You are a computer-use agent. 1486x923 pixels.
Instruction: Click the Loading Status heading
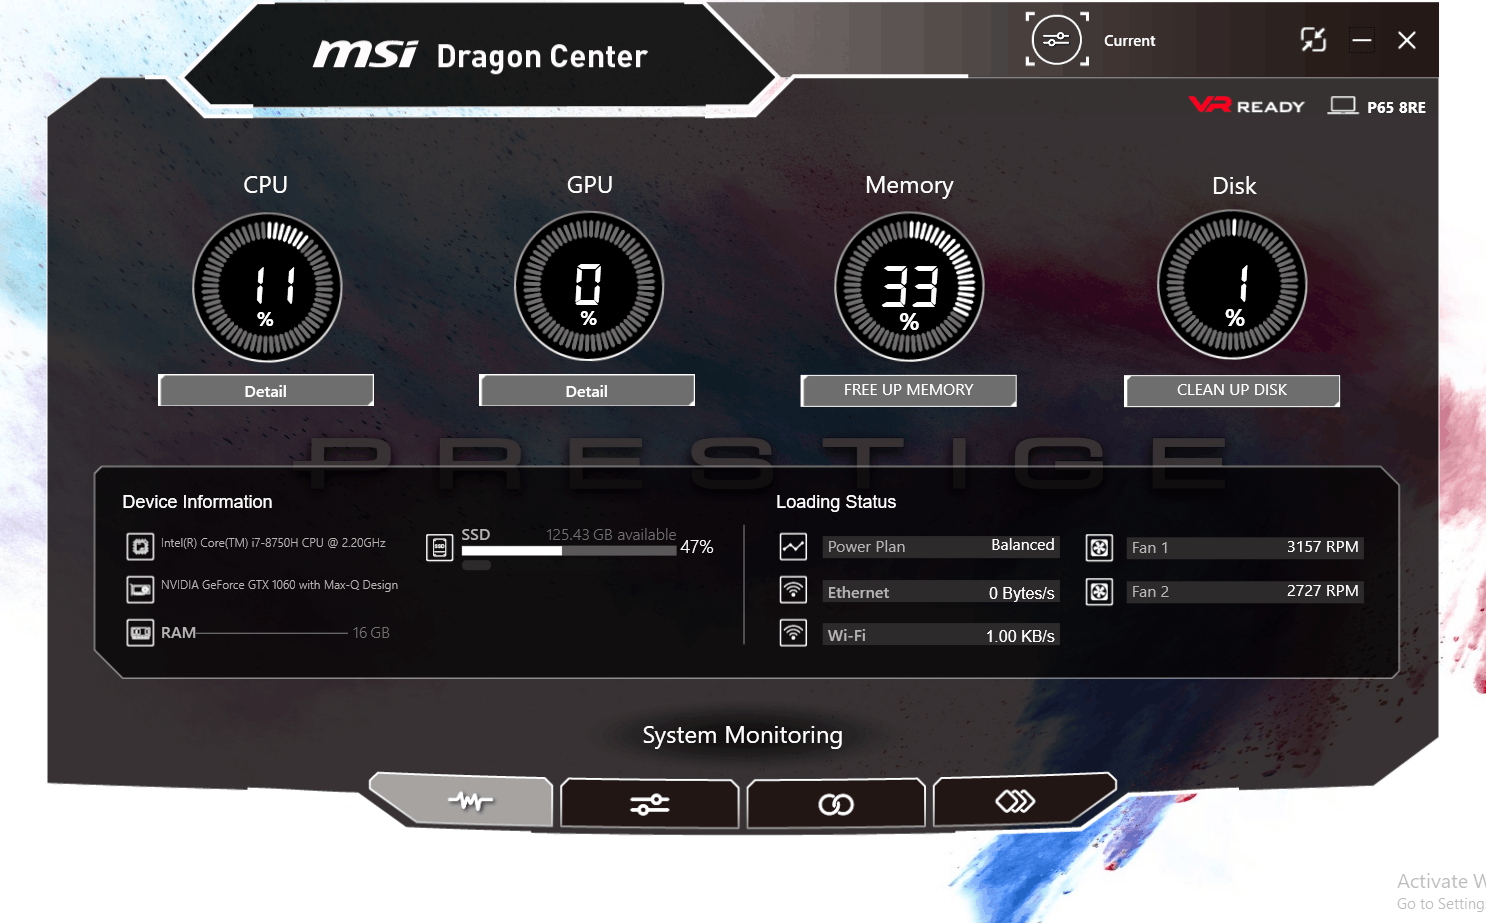836,502
